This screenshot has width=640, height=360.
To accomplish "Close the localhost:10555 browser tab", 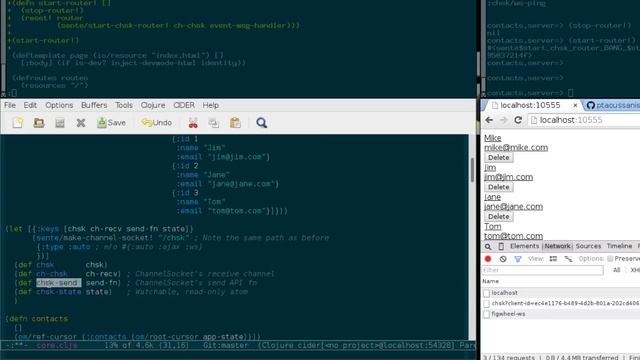I will coord(575,105).
